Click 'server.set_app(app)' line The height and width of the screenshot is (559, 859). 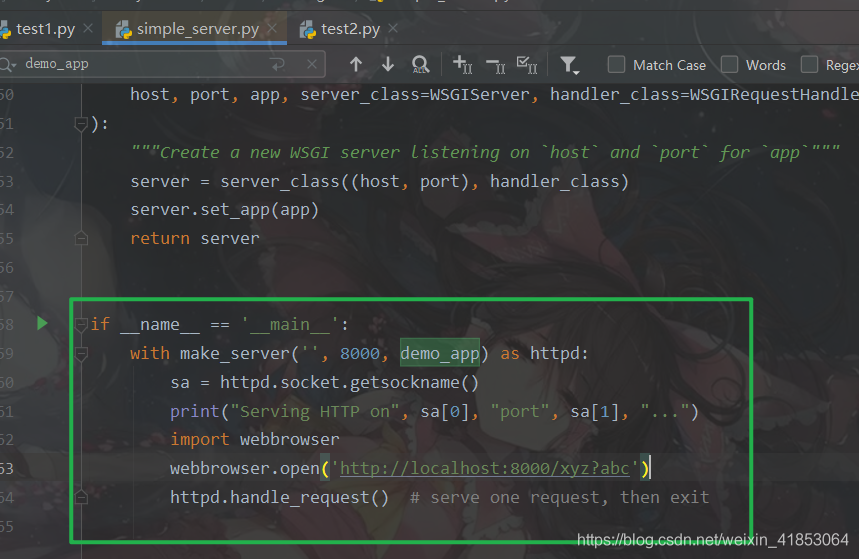[225, 210]
